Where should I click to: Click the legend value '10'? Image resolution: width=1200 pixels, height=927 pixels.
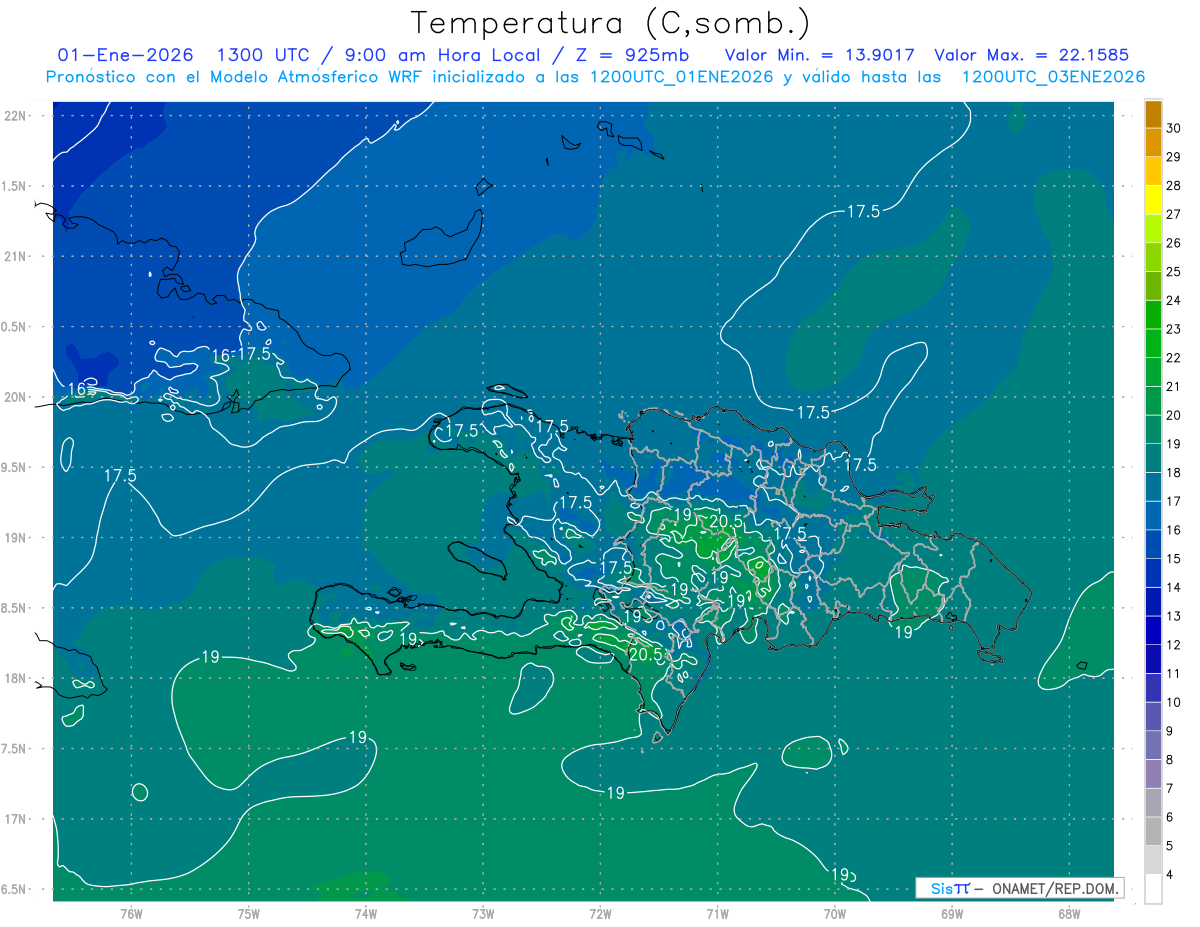click(x=1174, y=702)
